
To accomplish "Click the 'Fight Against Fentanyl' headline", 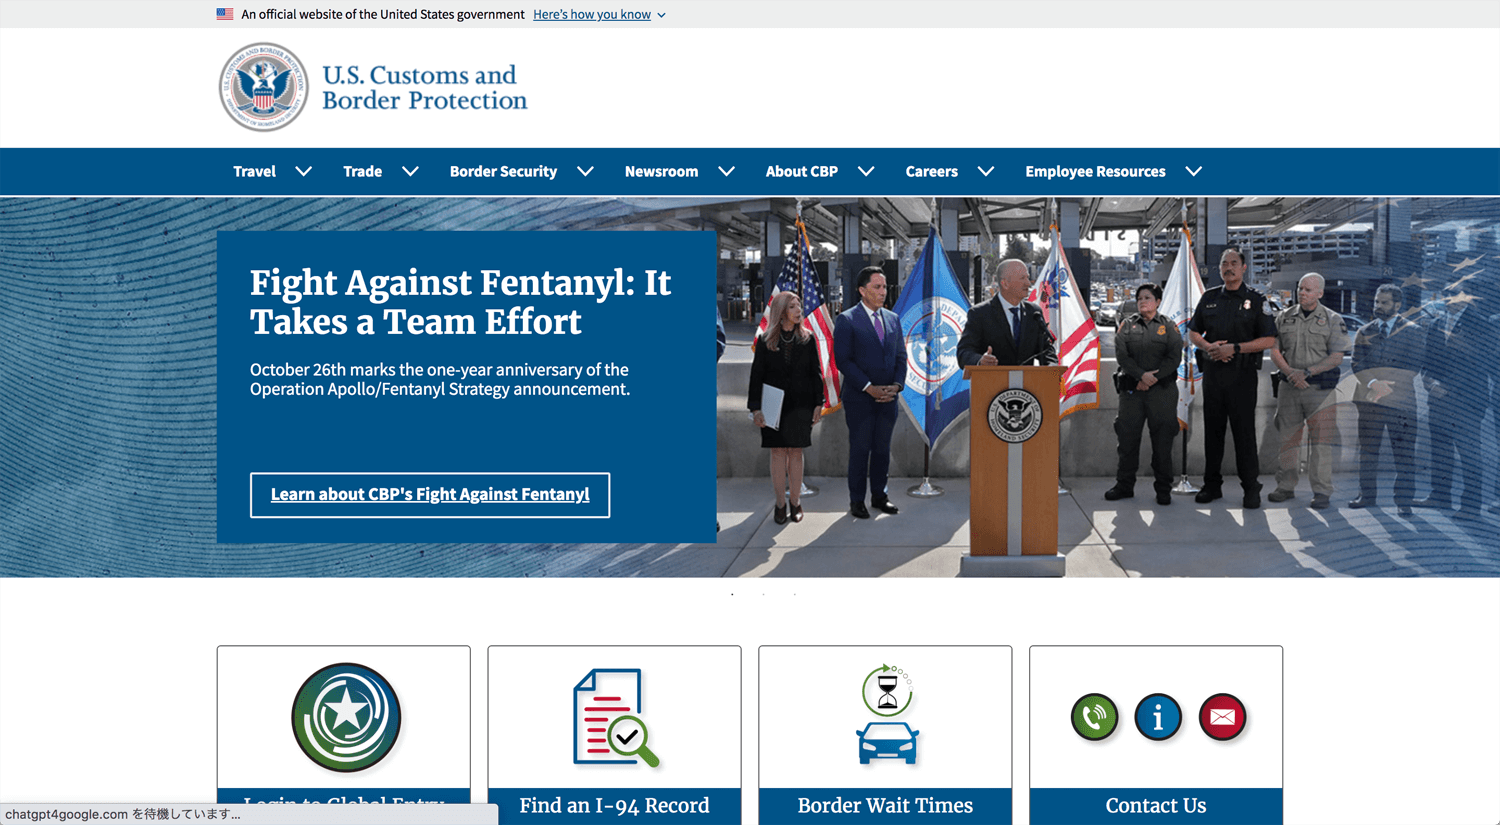I will click(460, 302).
